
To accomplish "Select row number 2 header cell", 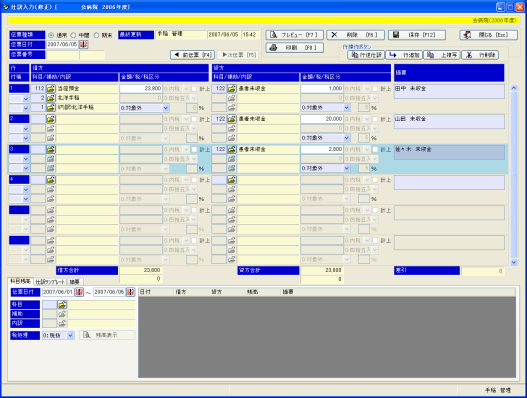I will tap(19, 119).
